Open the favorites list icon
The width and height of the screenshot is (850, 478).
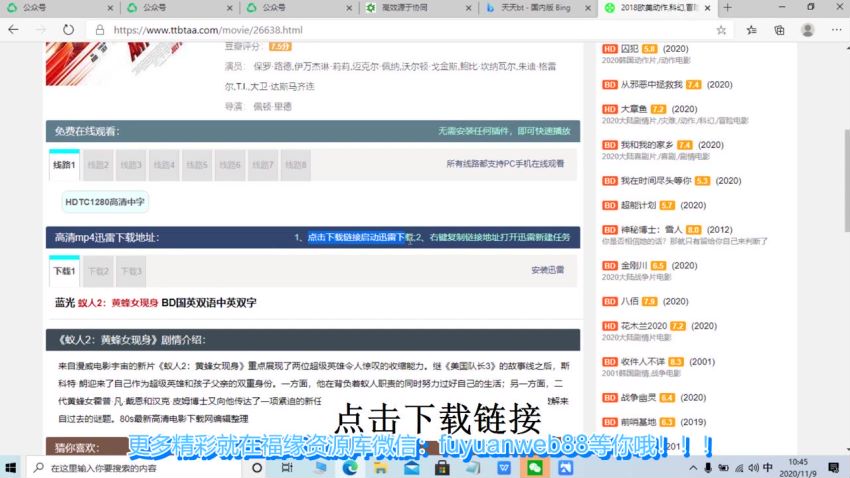pyautogui.click(x=751, y=30)
